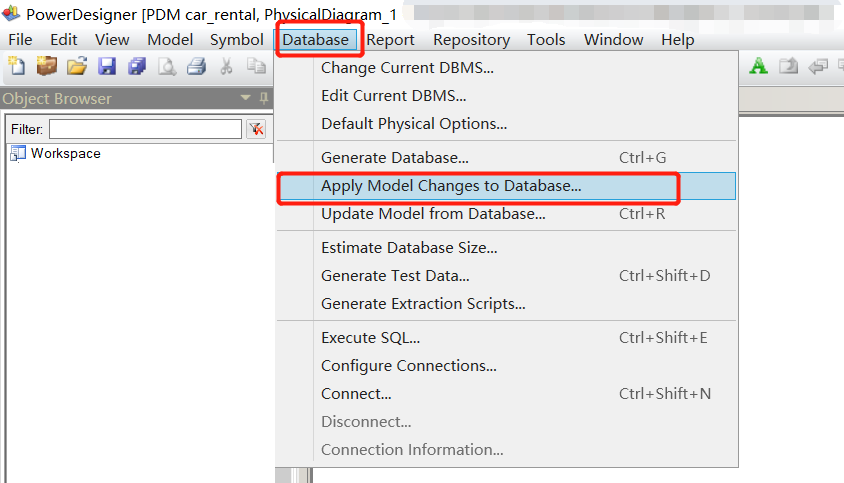Viewport: 844px width, 483px height.
Task: Click the Print toolbar icon
Action: coord(197,67)
